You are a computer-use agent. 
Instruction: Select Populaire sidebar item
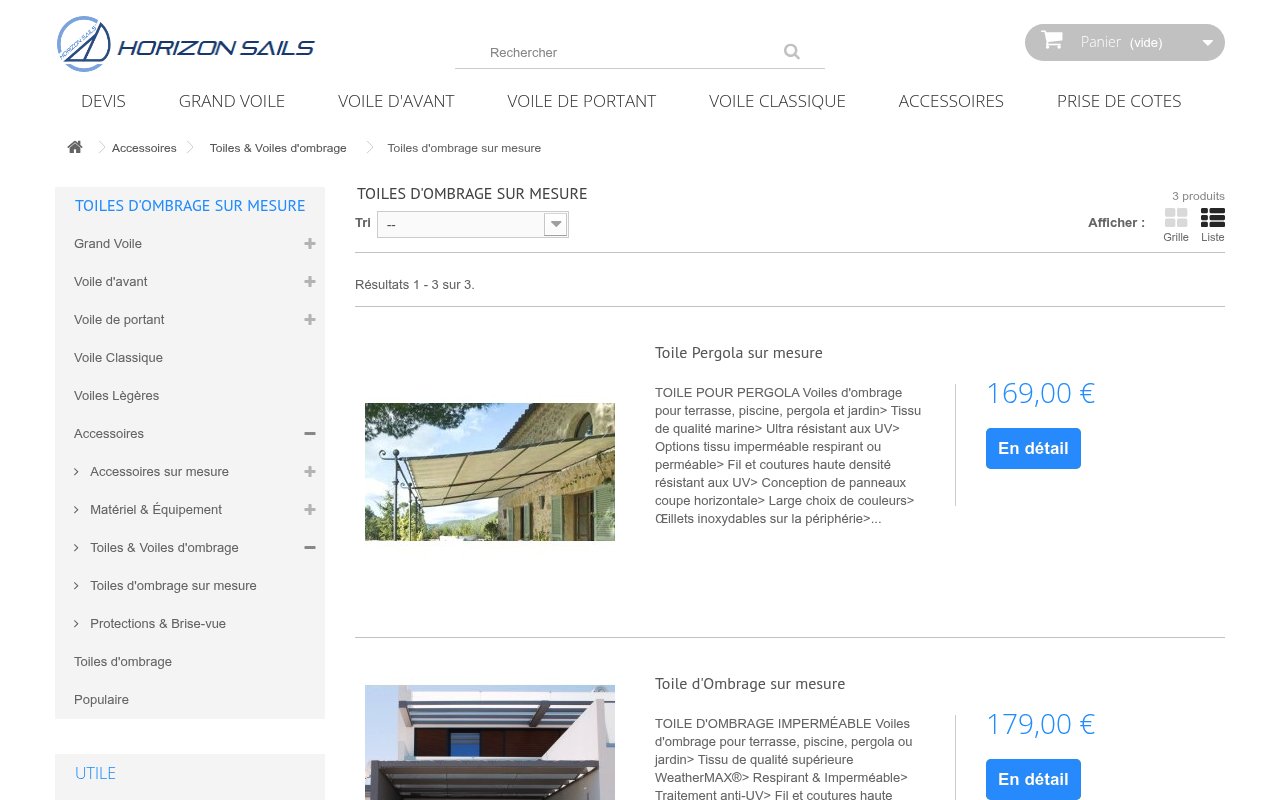tap(101, 700)
